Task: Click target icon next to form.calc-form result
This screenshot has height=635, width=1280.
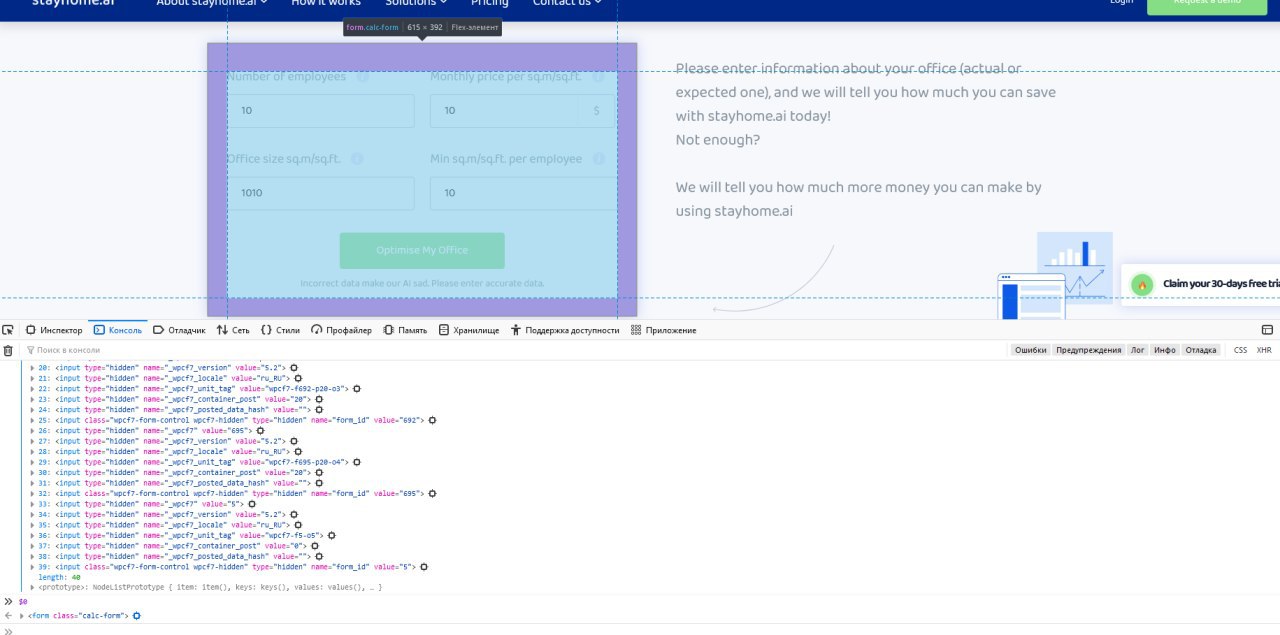Action: click(x=137, y=615)
